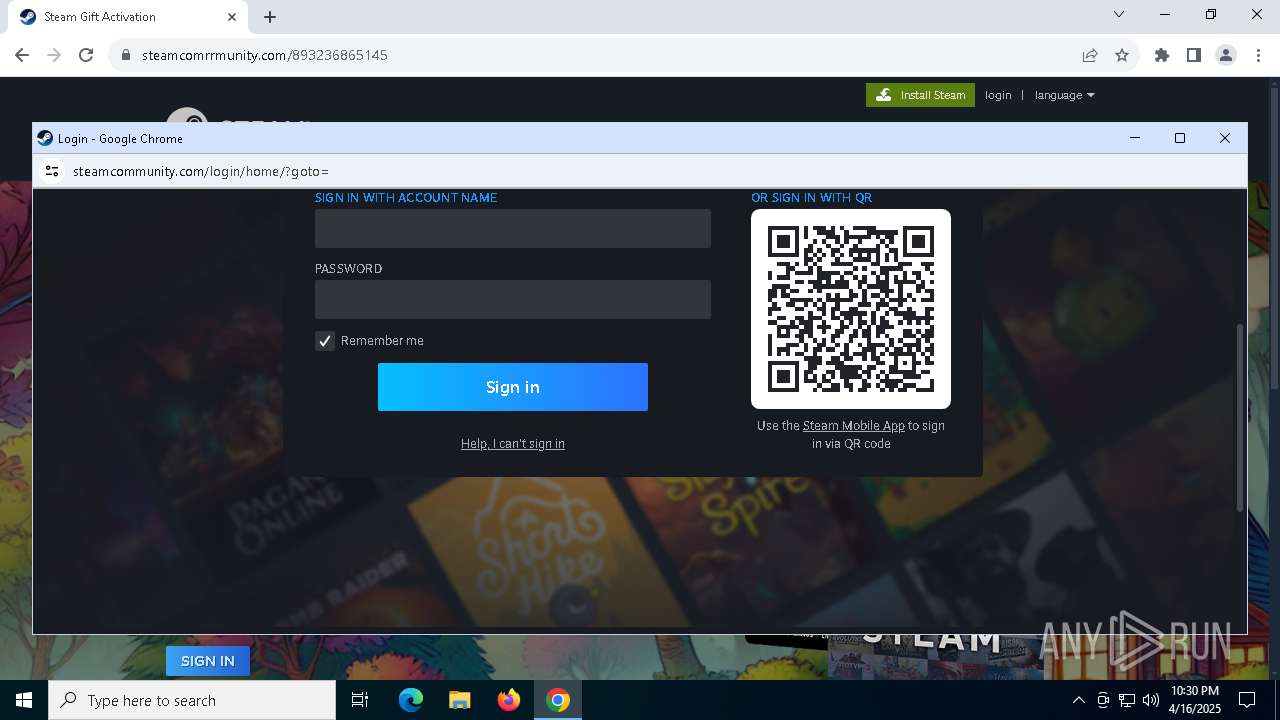Select the Steam Gift Activation tab
Viewport: 1280px width, 720px height.
[128, 17]
